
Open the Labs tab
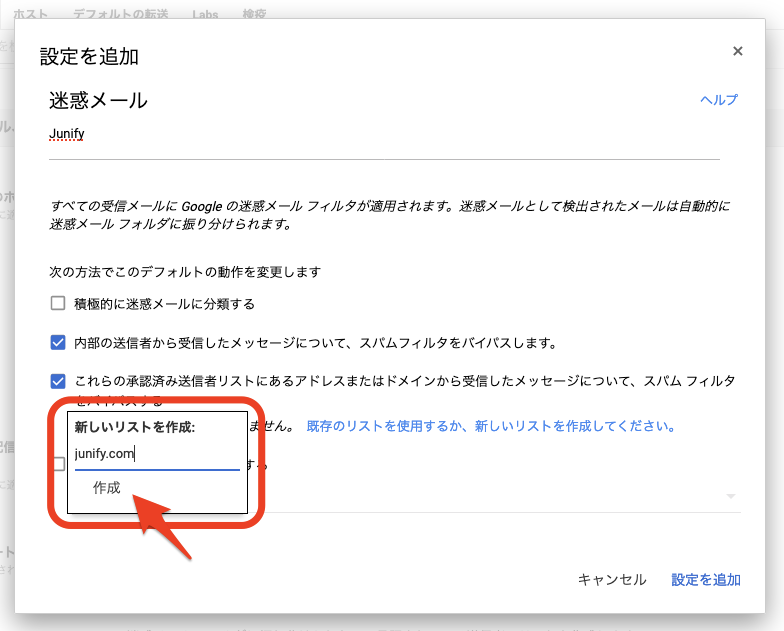click(x=203, y=16)
